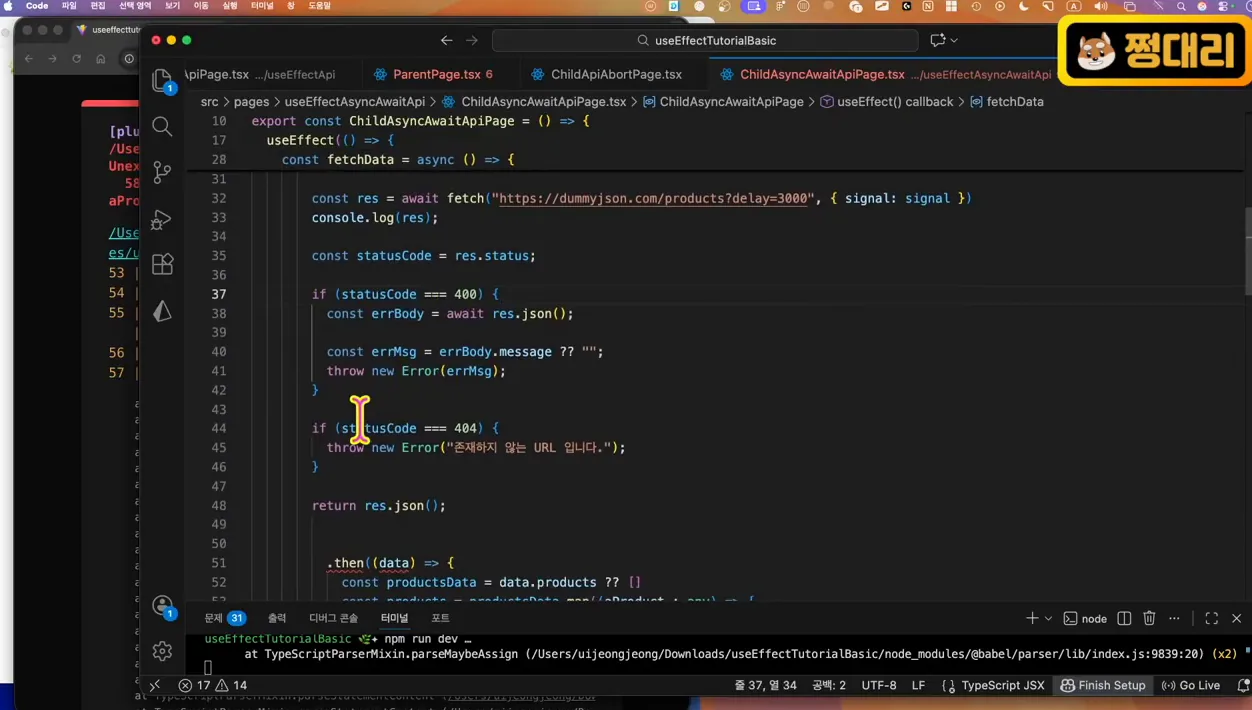The width and height of the screenshot is (1252, 710).
Task: Click the src breadcrumb
Action: point(209,101)
